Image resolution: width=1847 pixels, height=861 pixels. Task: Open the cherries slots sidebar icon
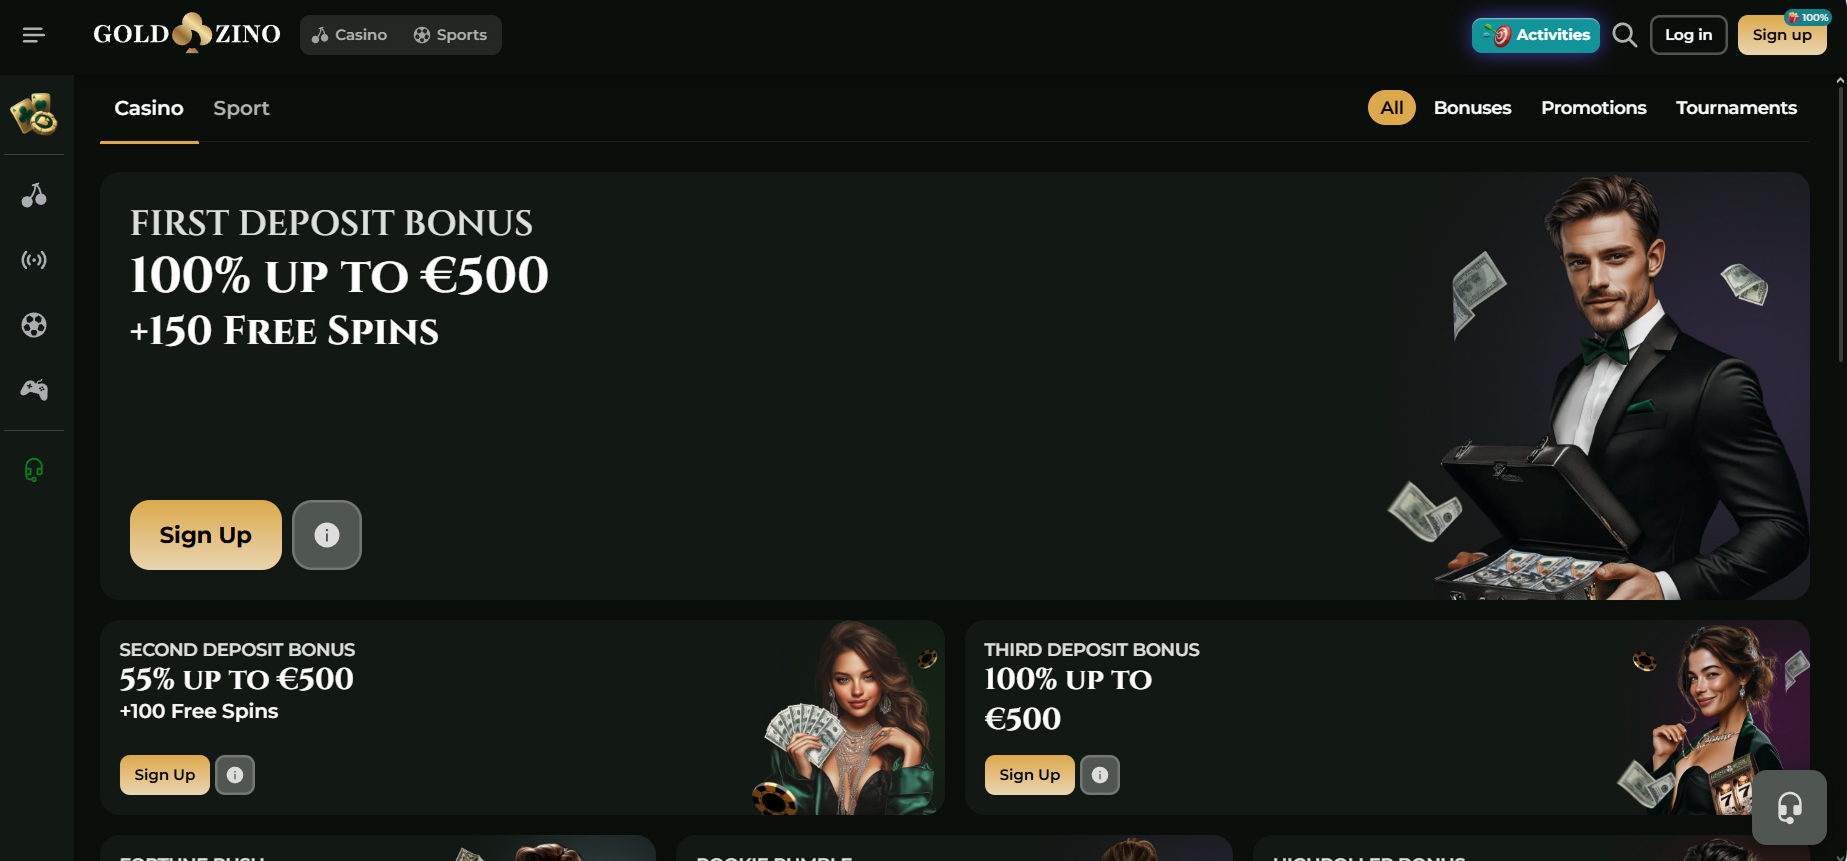tap(34, 195)
